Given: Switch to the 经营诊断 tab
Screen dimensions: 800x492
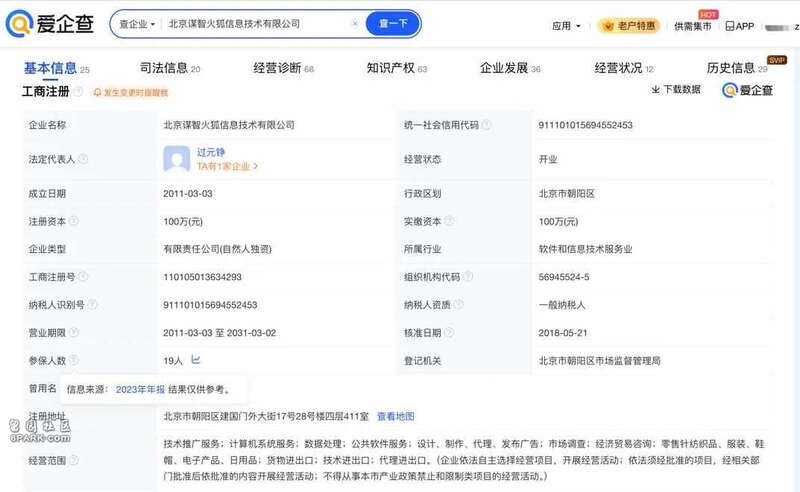Looking at the screenshot, I should [x=284, y=68].
